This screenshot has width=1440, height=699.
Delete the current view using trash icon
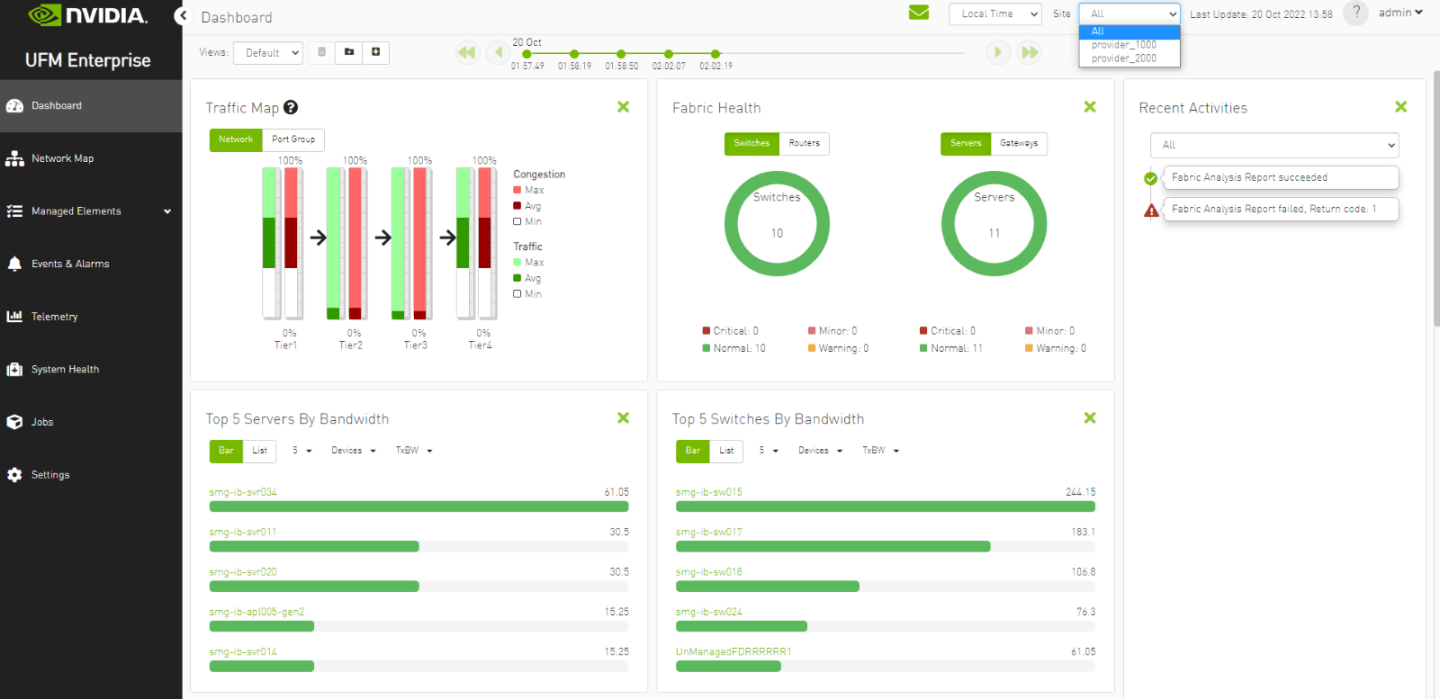320,52
